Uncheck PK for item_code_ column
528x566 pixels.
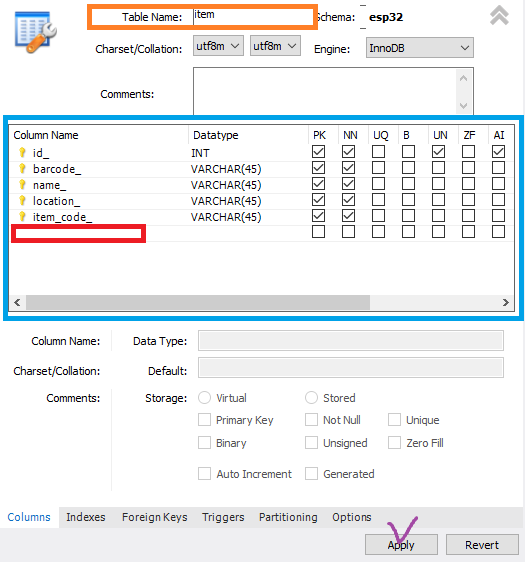pos(318,215)
